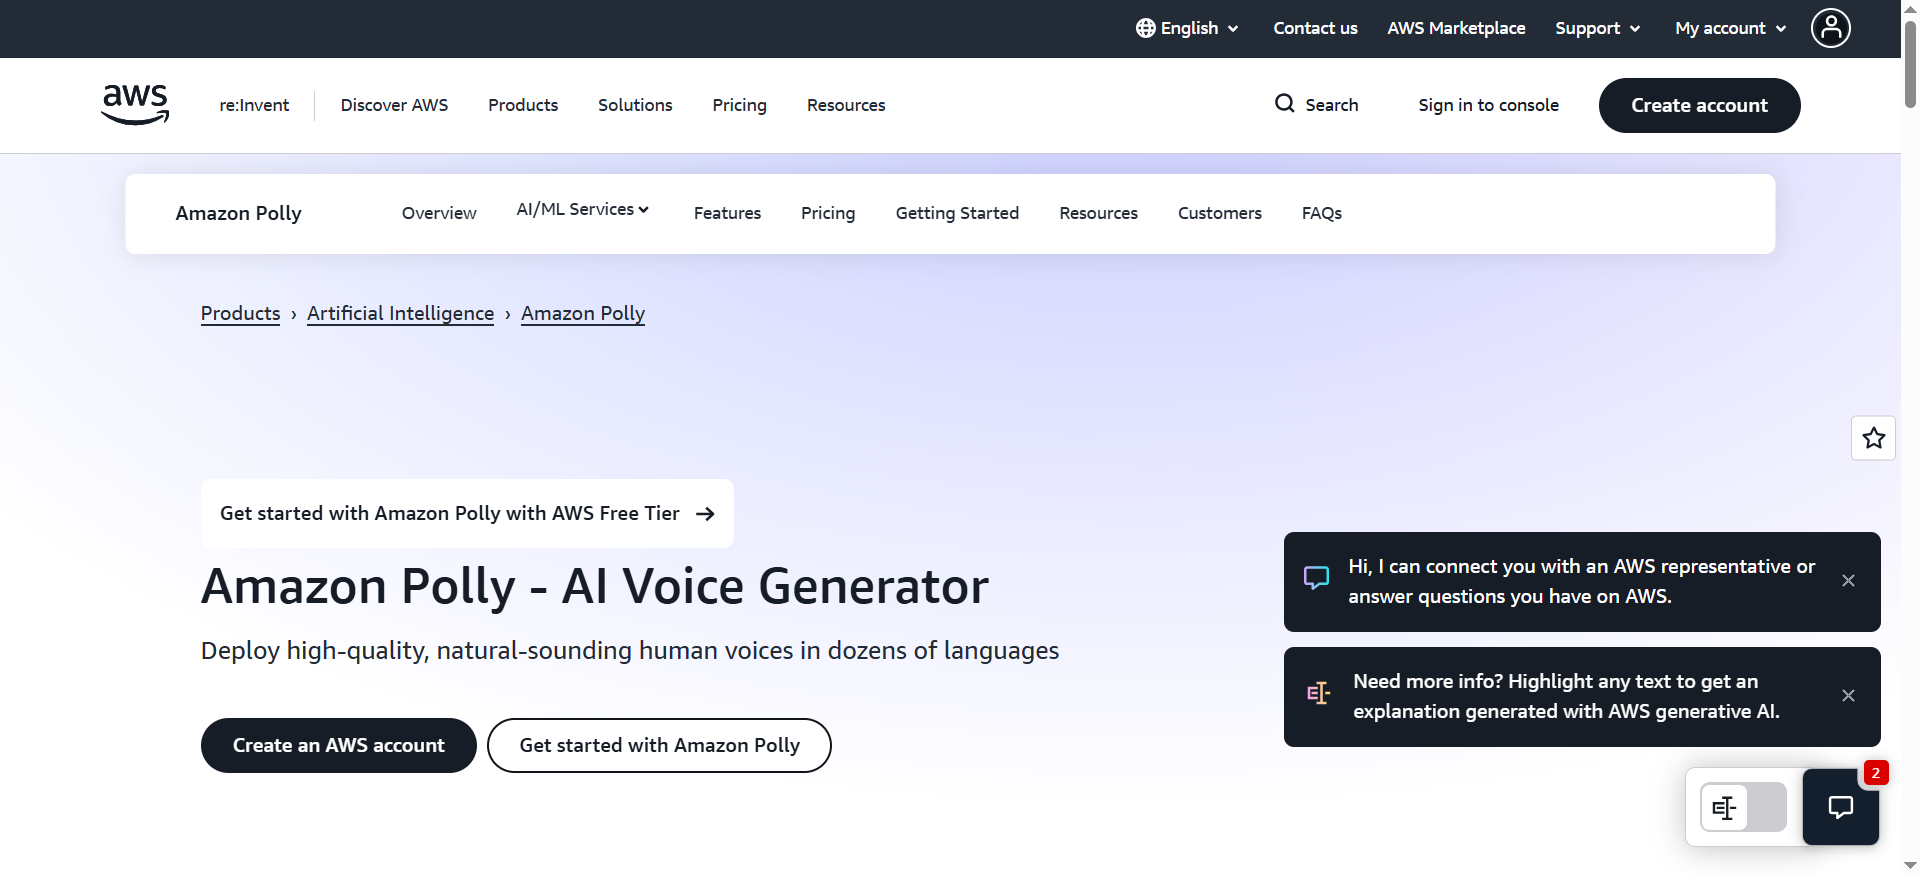Dismiss the AWS representative chat notification
The width and height of the screenshot is (1920, 874).
pos(1848,581)
